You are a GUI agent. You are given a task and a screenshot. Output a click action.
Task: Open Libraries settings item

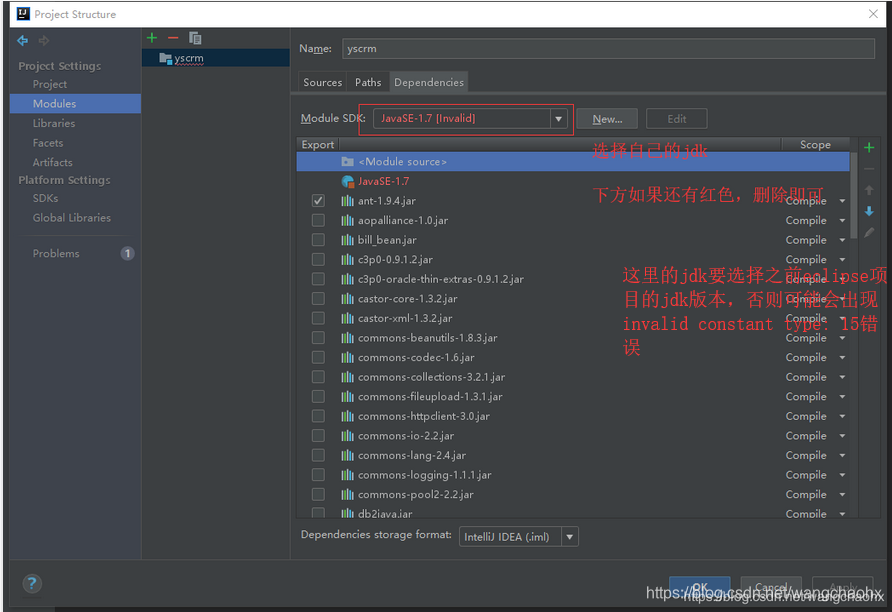(53, 123)
